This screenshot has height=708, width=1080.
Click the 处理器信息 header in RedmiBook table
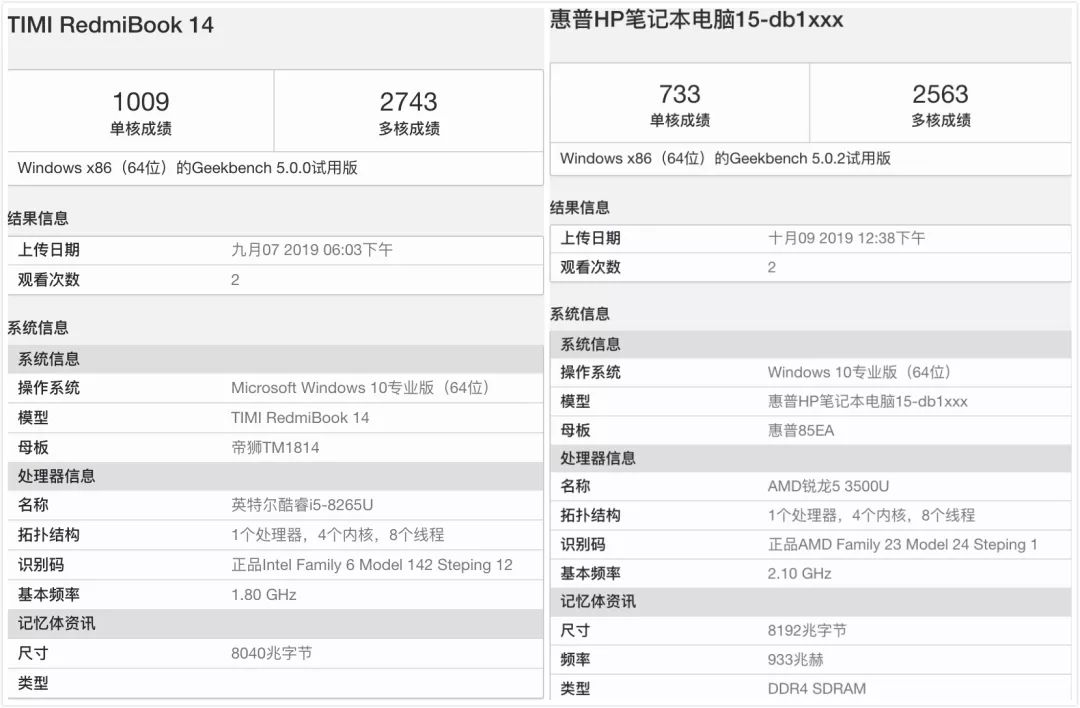click(56, 476)
